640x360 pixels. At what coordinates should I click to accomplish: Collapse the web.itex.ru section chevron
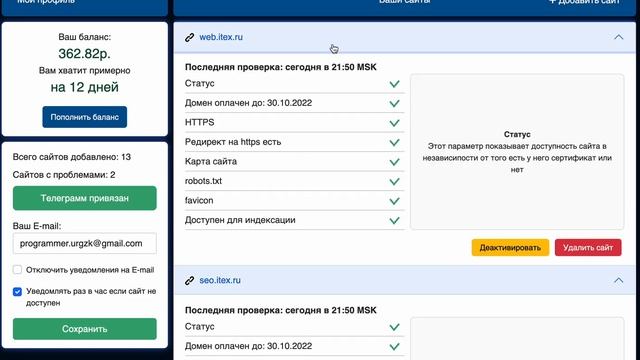(x=619, y=37)
